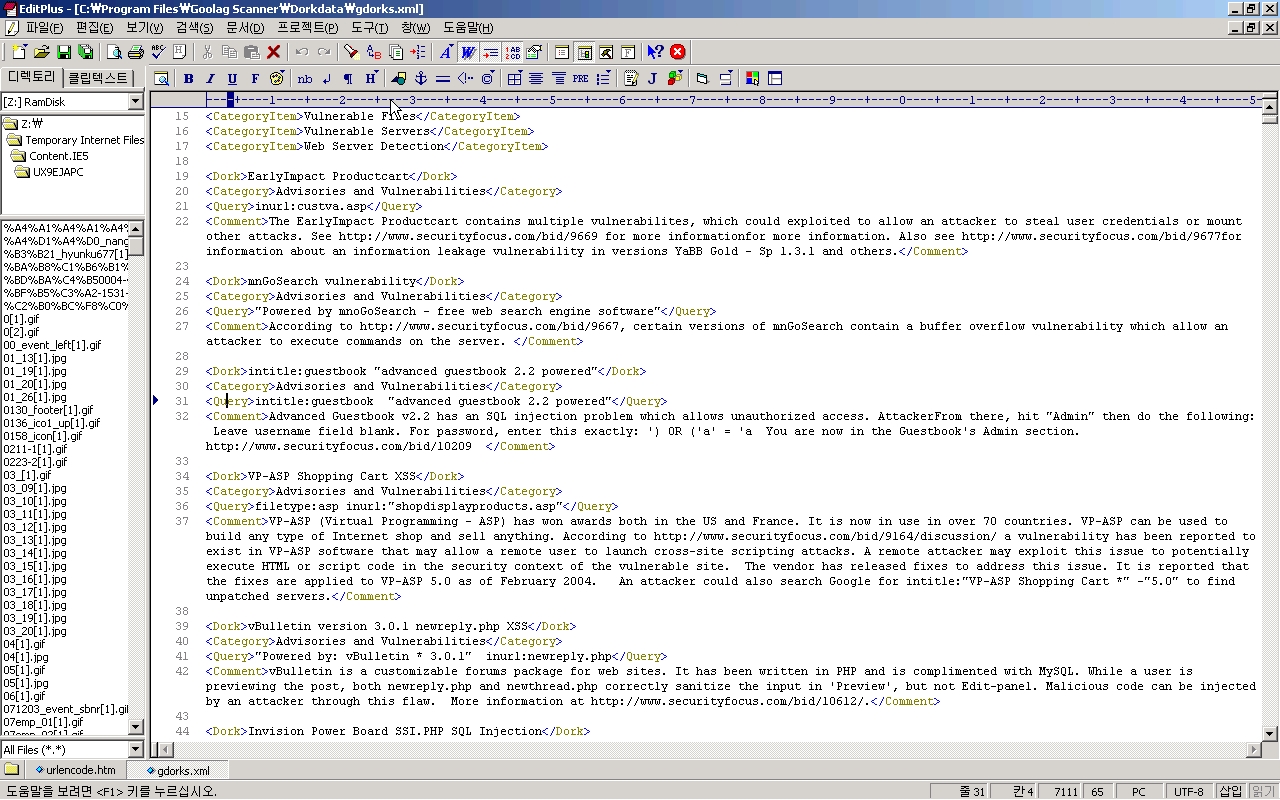Image resolution: width=1280 pixels, height=800 pixels.
Task: Delete selection with red X icon
Action: click(x=273, y=52)
